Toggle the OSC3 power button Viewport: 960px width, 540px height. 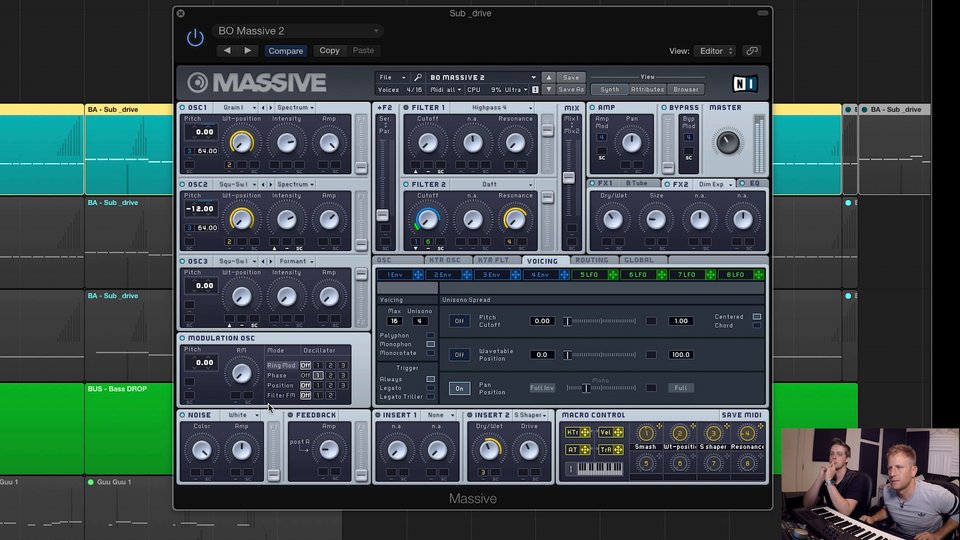(x=182, y=261)
